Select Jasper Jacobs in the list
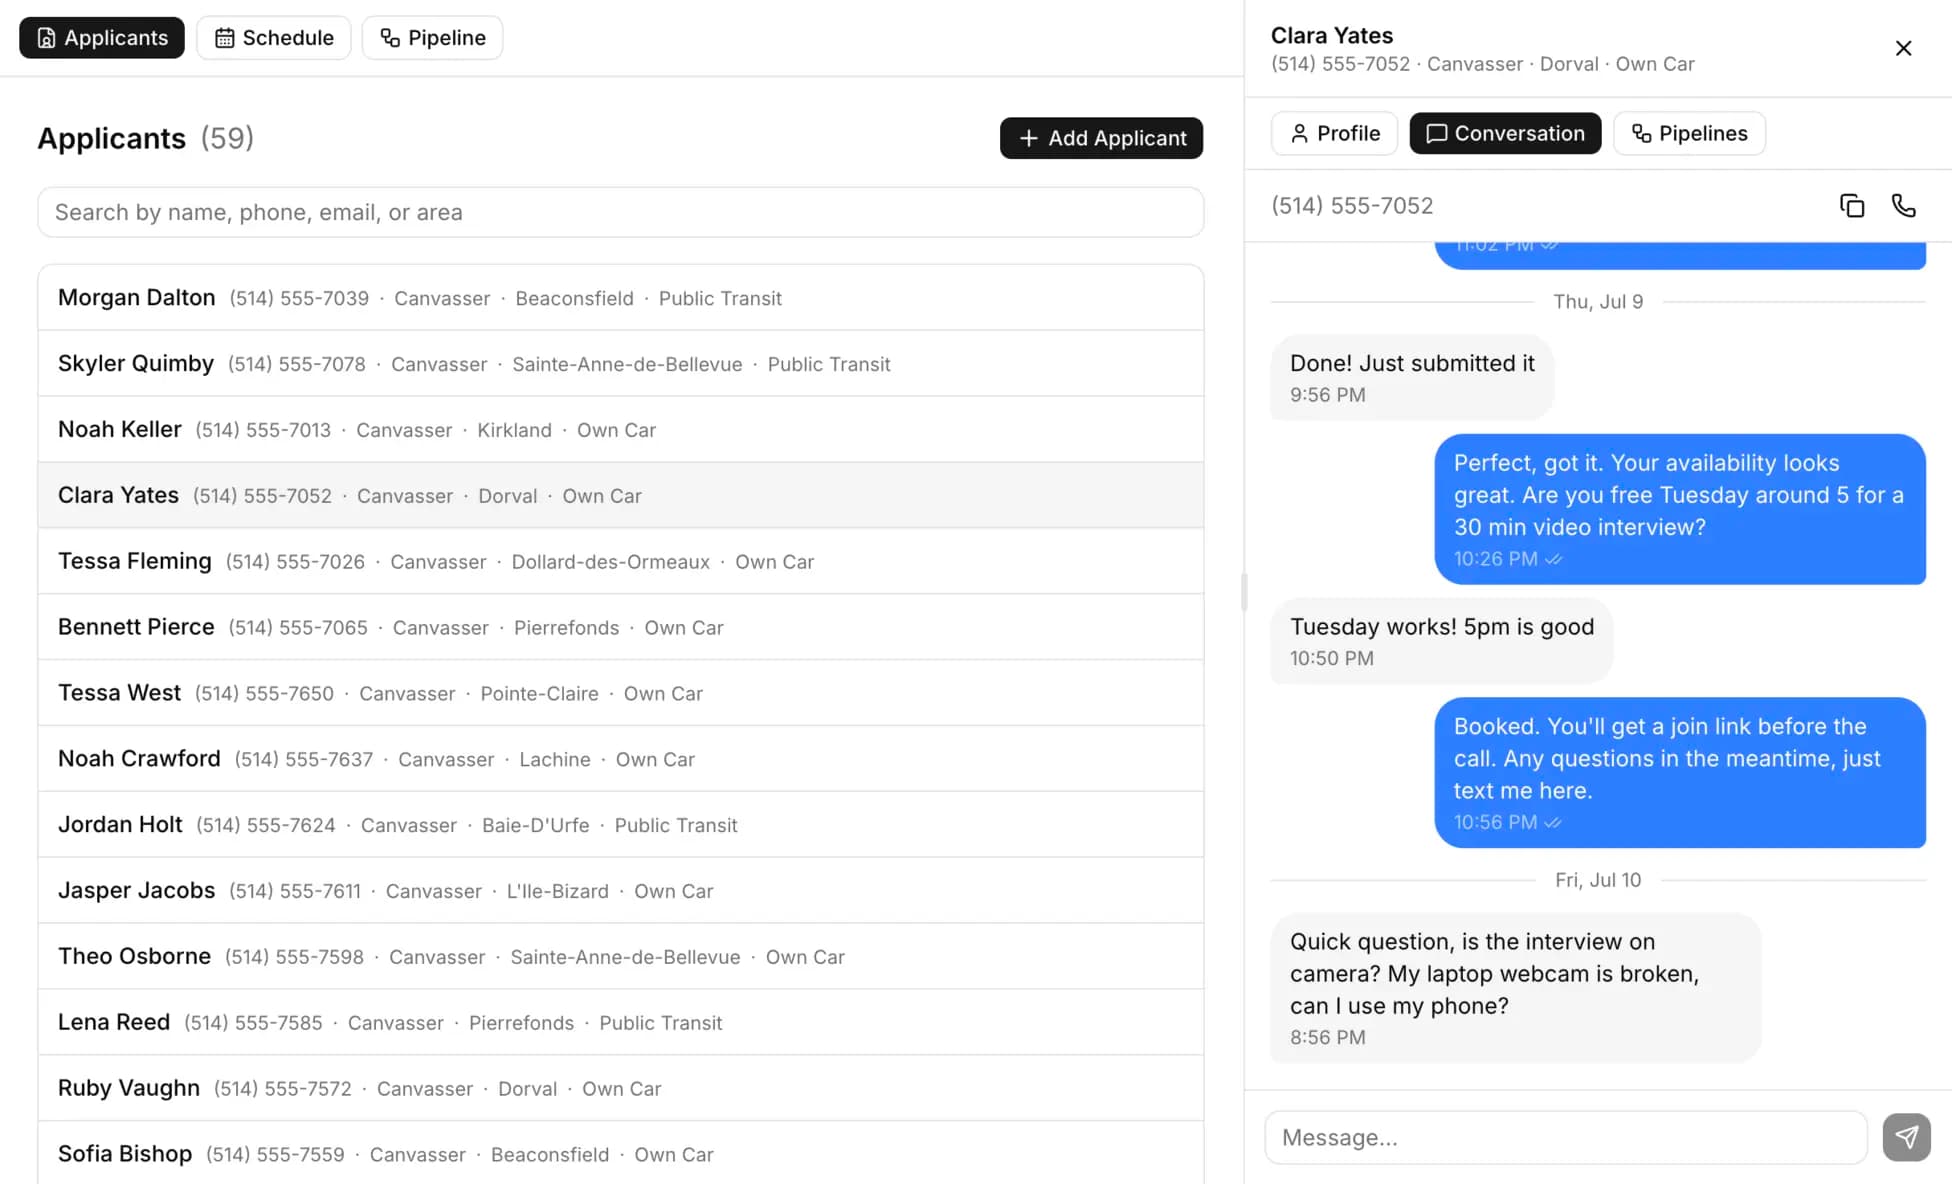1952x1184 pixels. 620,891
